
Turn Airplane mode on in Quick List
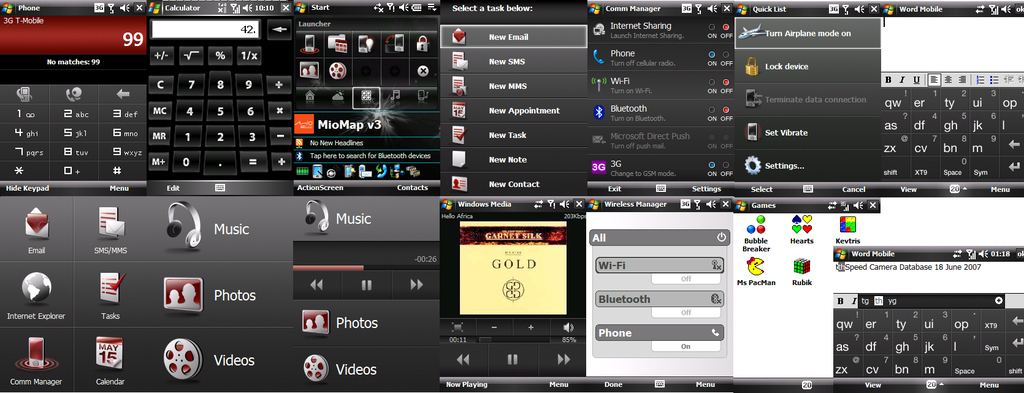click(x=807, y=33)
